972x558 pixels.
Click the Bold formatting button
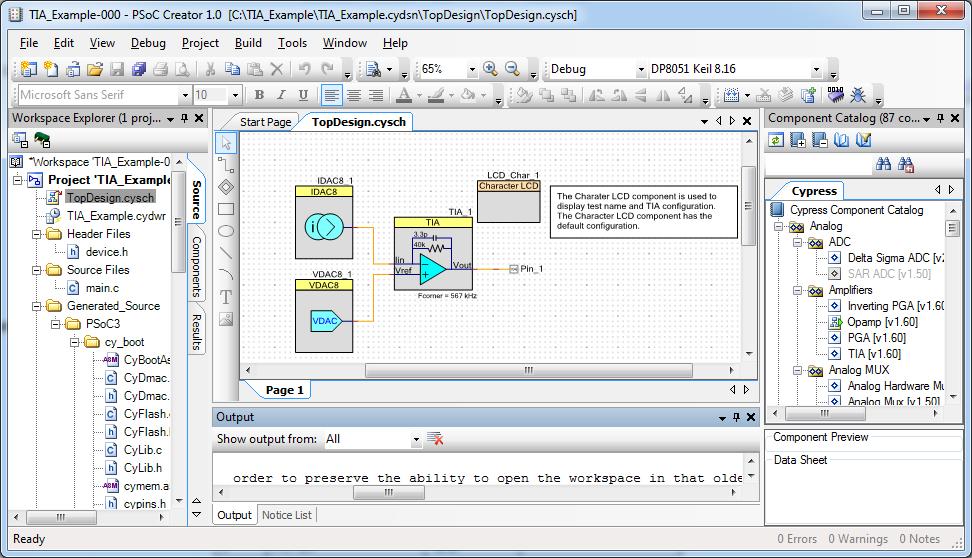click(259, 95)
